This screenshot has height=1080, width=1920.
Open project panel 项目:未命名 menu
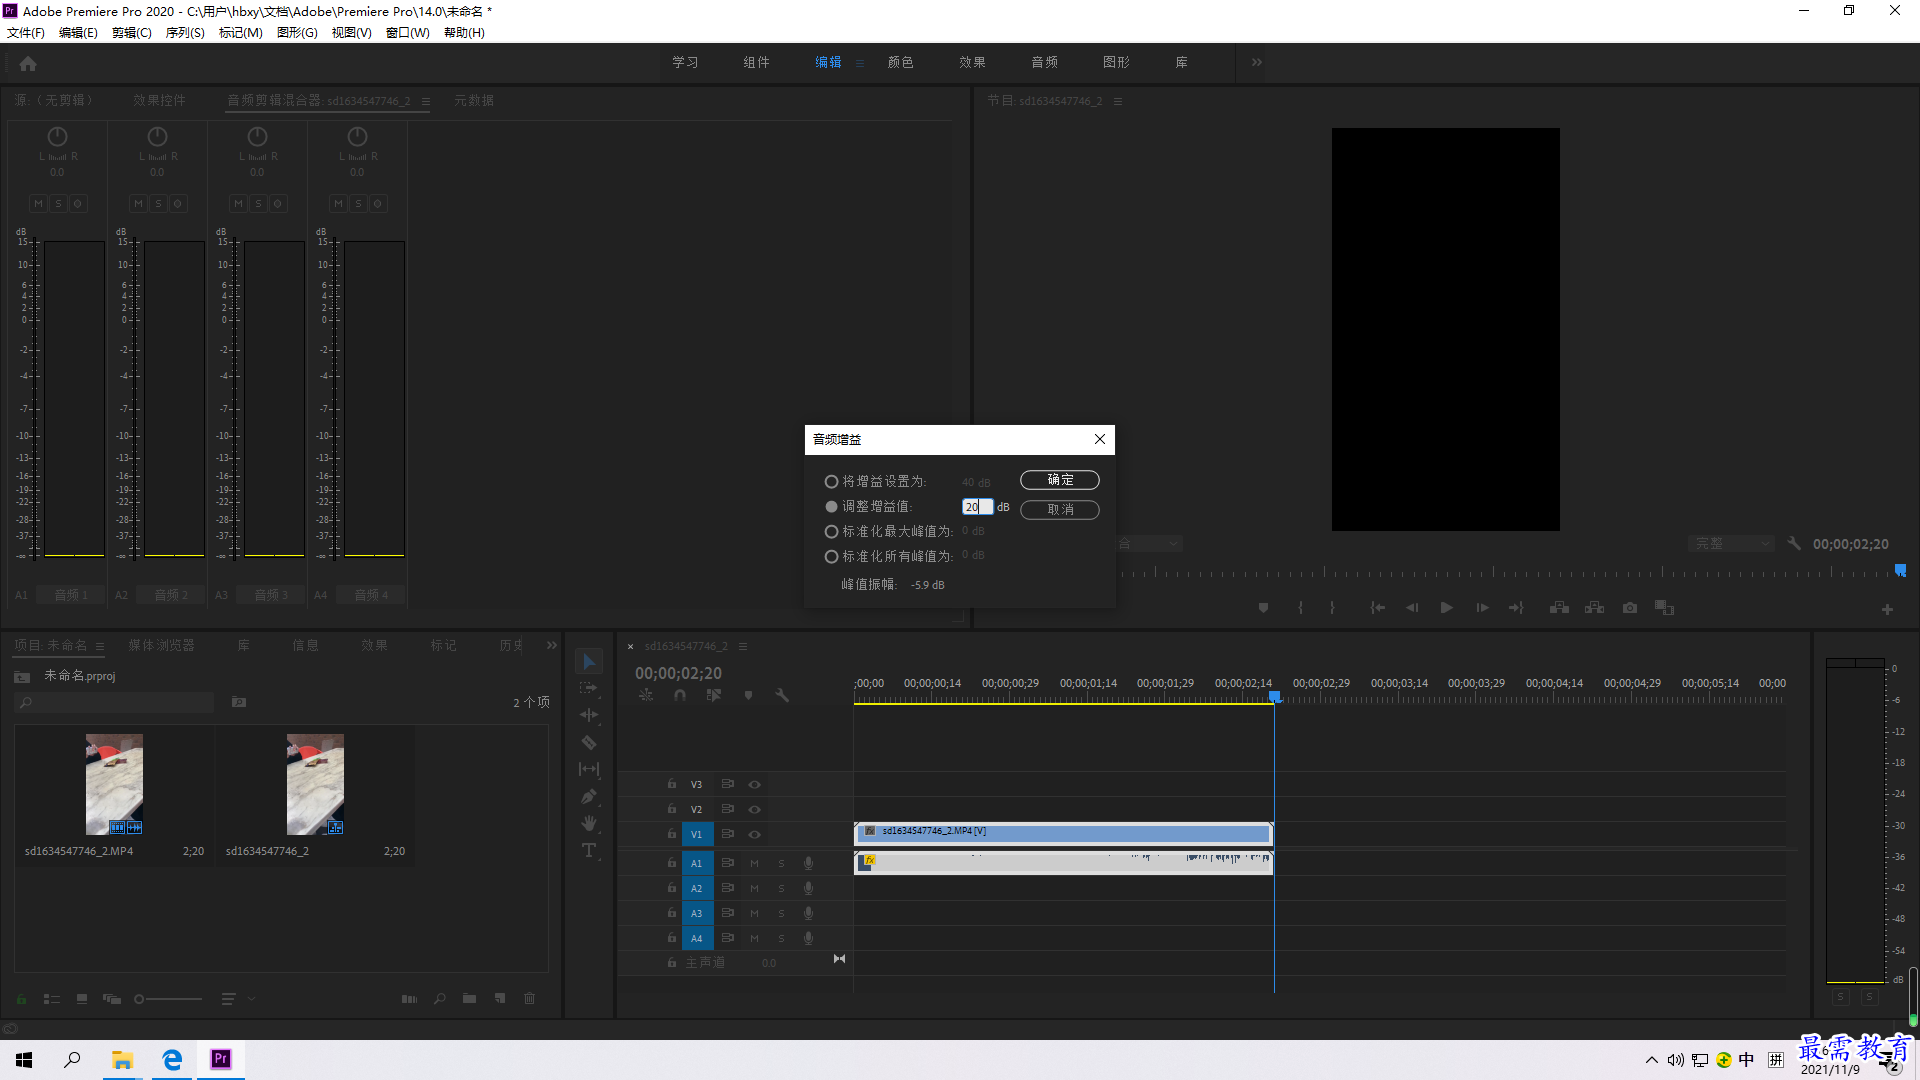pos(100,646)
